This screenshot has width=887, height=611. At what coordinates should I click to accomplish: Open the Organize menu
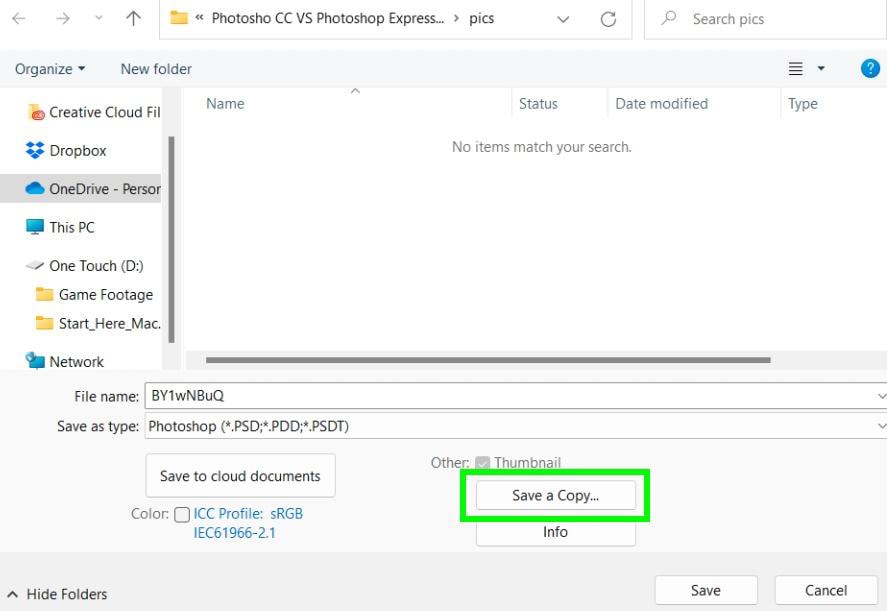click(50, 69)
